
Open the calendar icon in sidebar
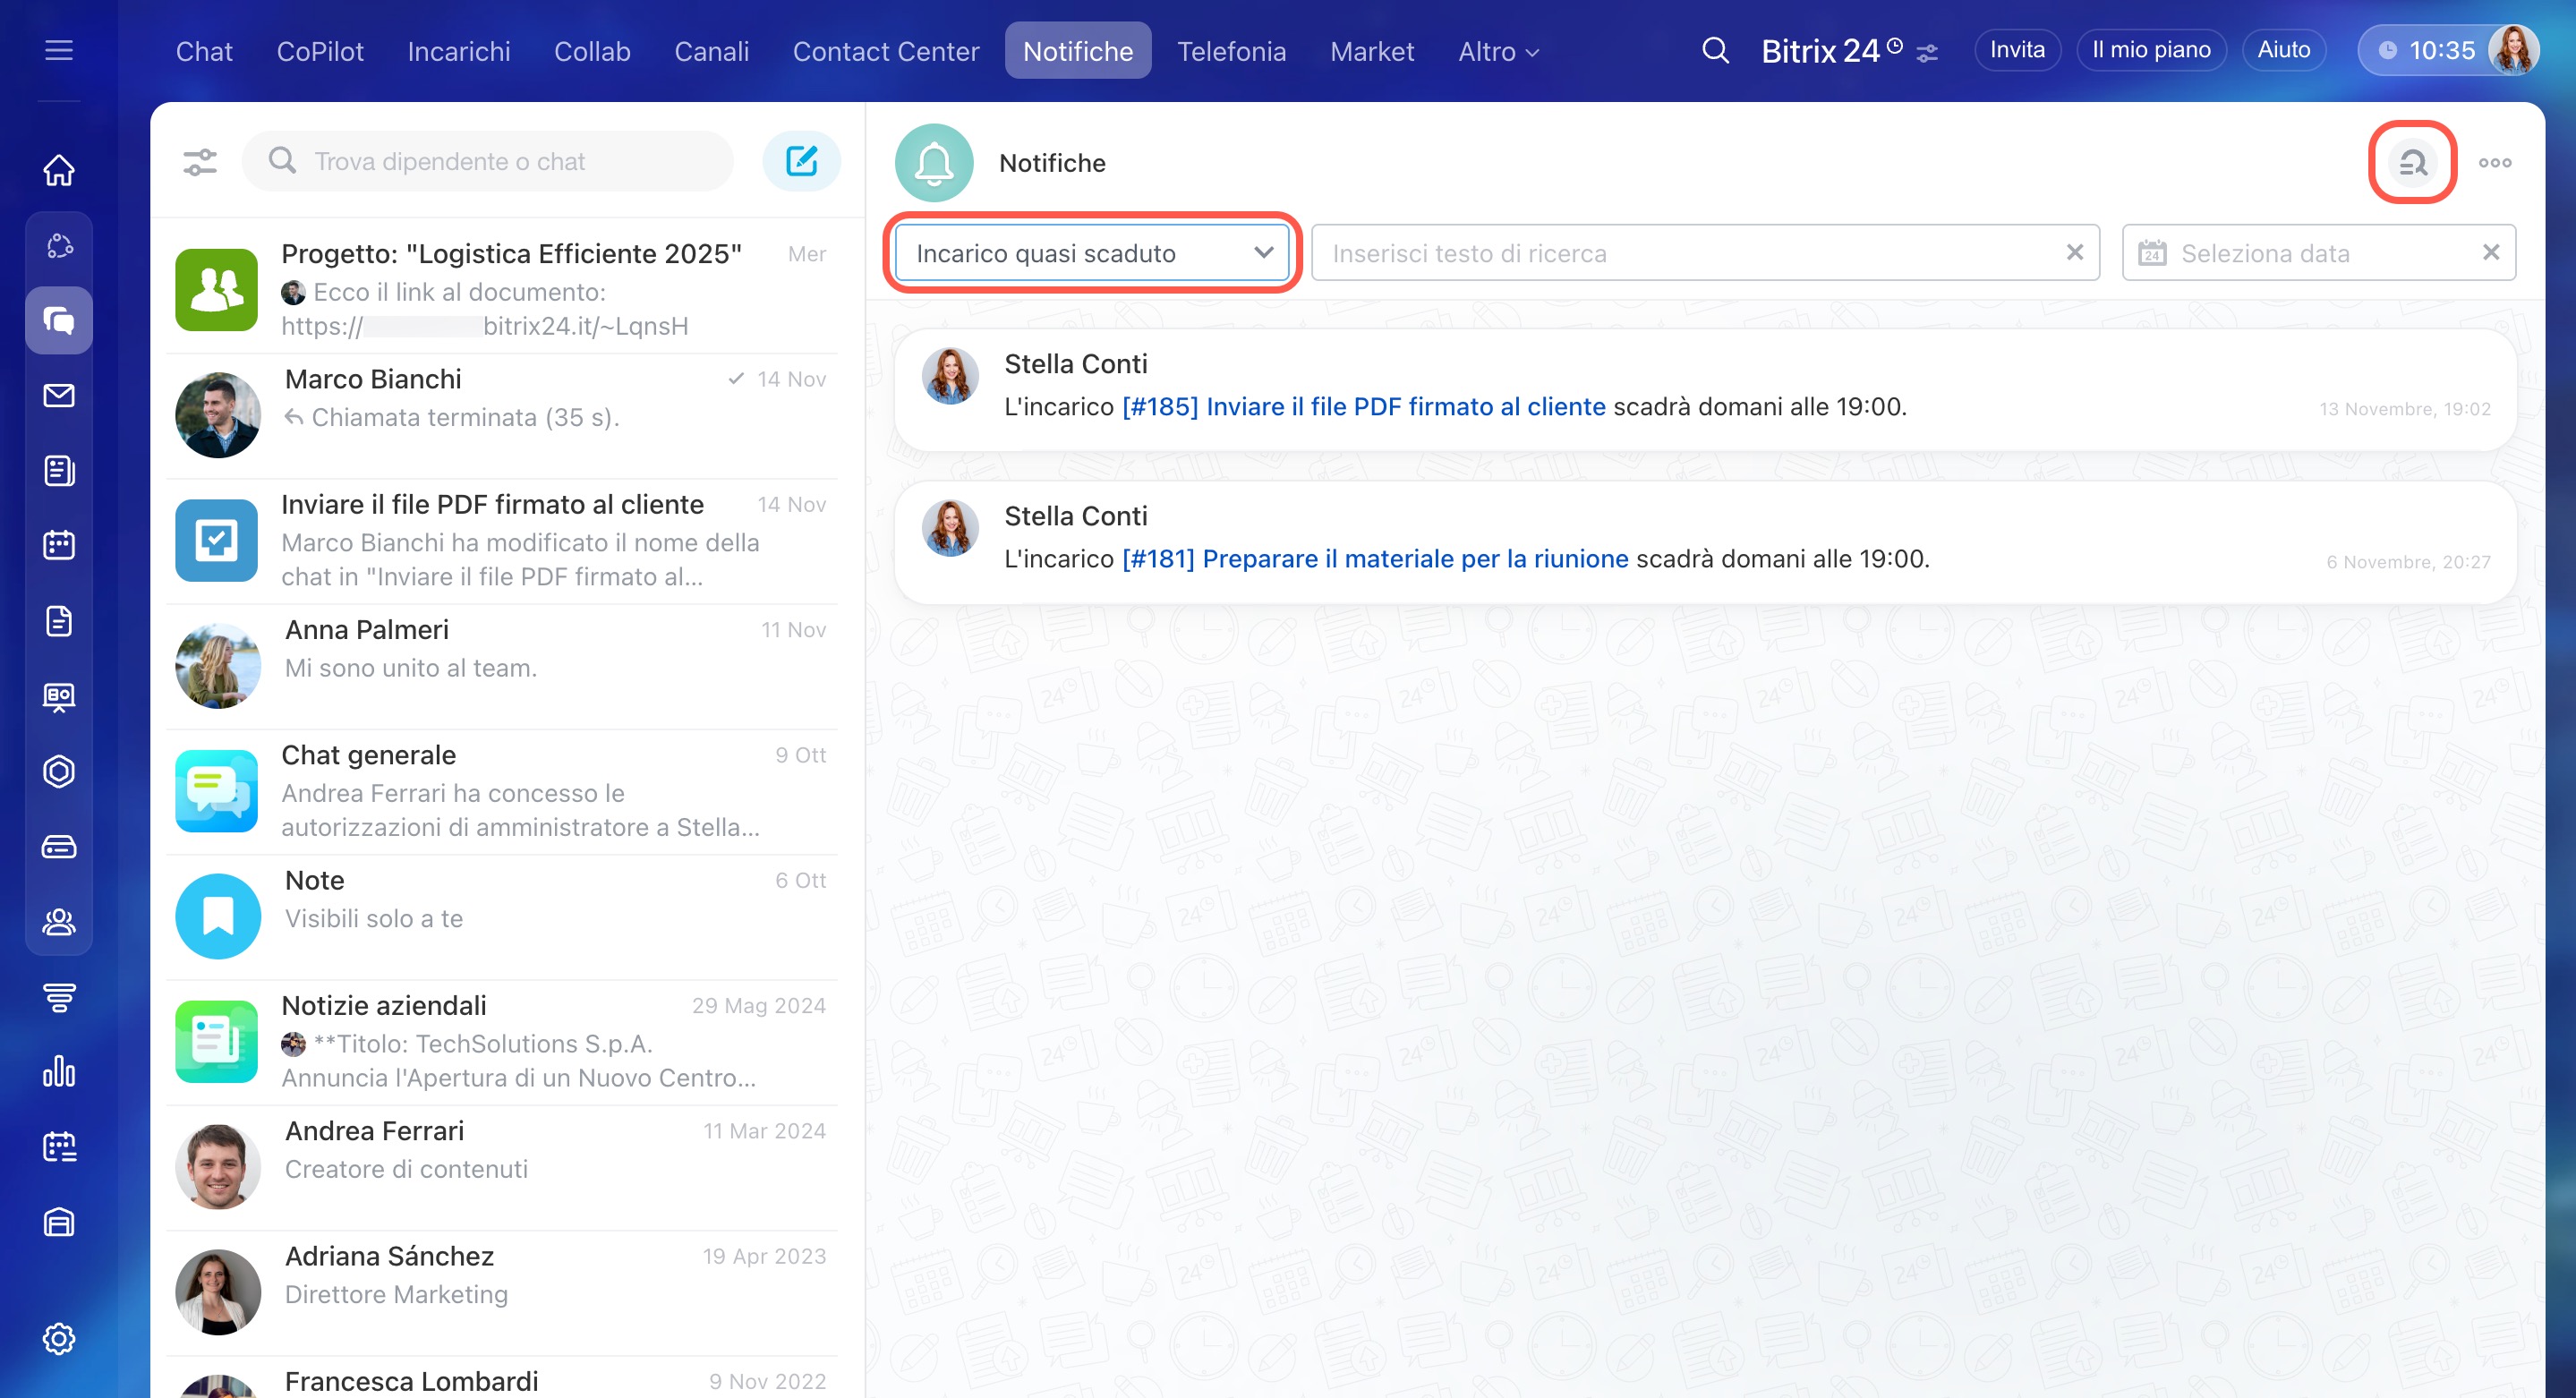pos(59,545)
